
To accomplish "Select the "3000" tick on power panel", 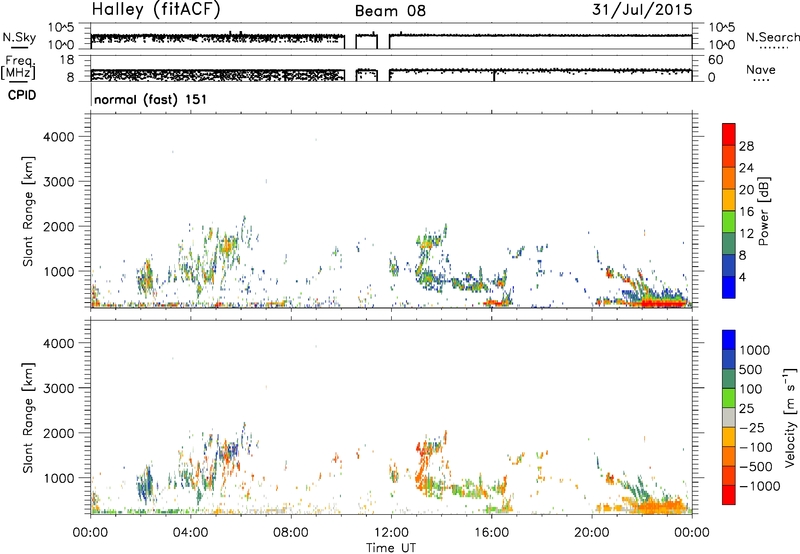I will click(59, 182).
